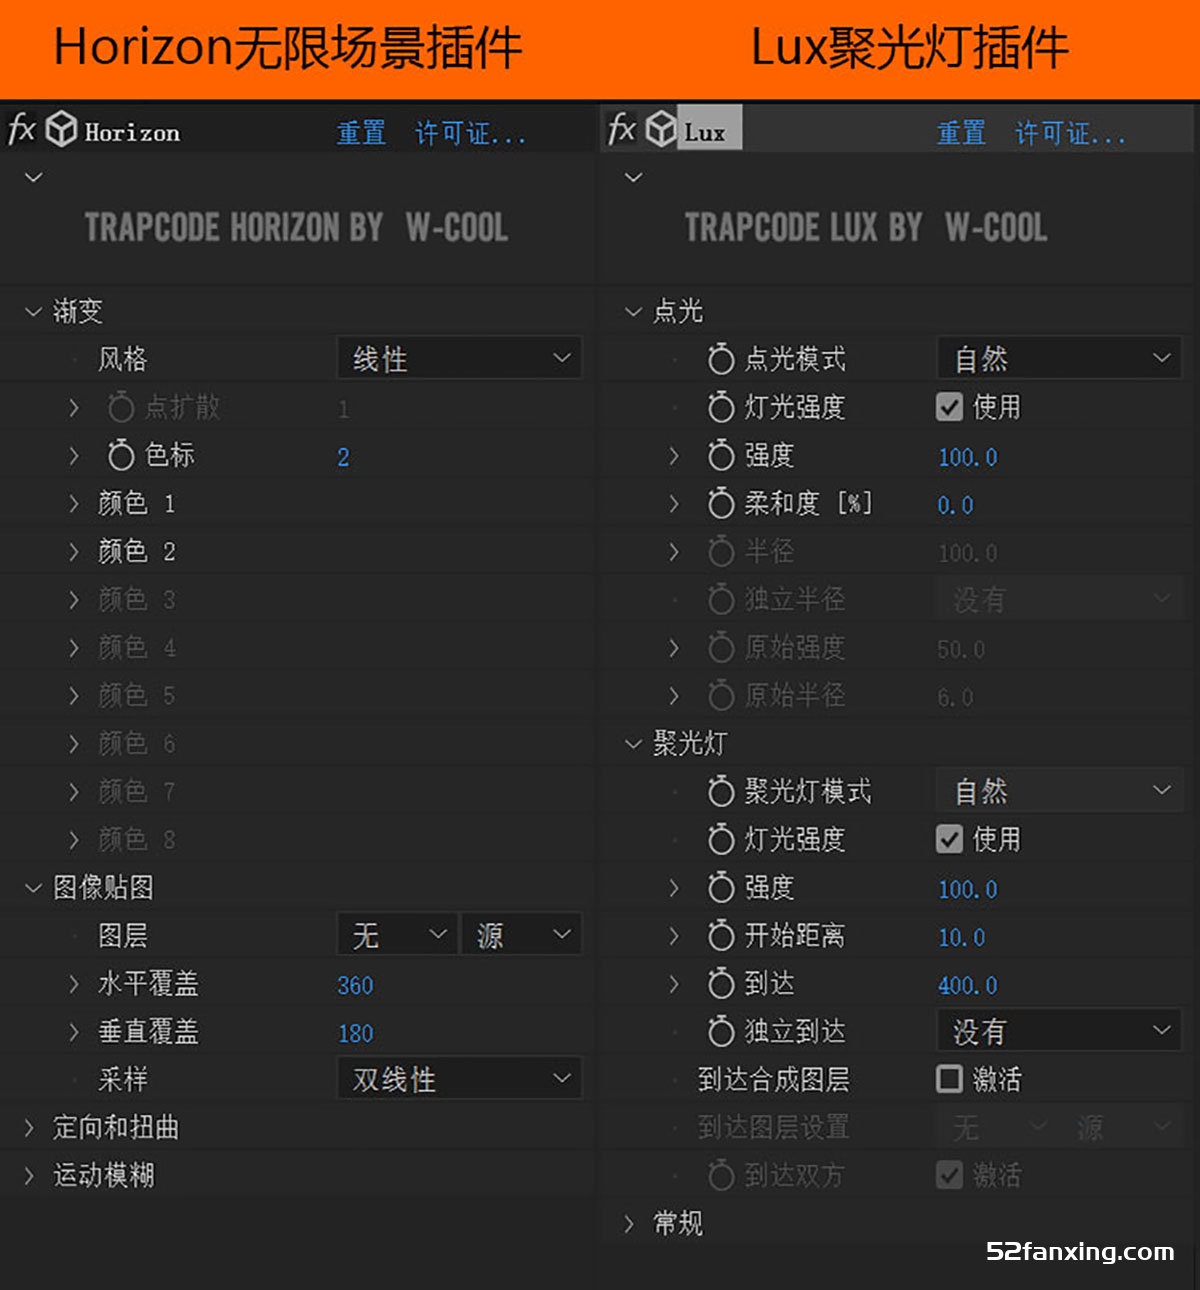Enable the stopwatch for 色标
Viewport: 1200px width, 1290px height.
tap(121, 455)
